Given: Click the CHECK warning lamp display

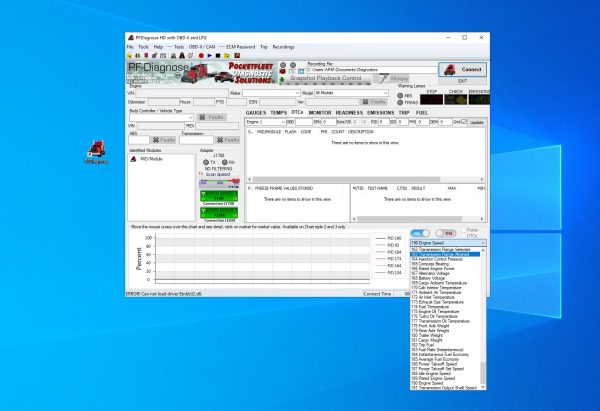Looking at the screenshot, I should [455, 99].
